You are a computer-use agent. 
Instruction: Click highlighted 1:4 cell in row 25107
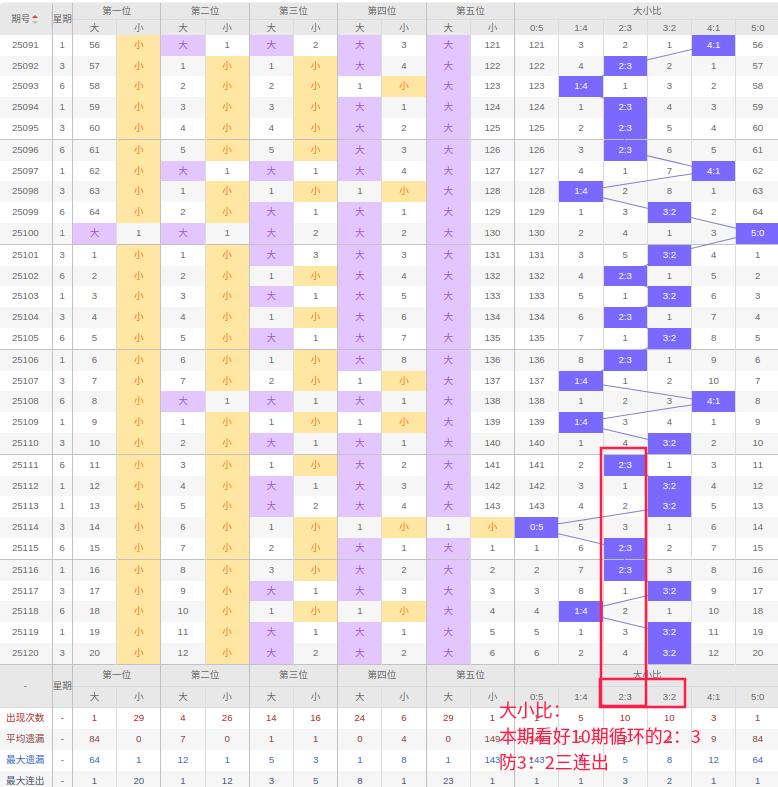[581, 381]
